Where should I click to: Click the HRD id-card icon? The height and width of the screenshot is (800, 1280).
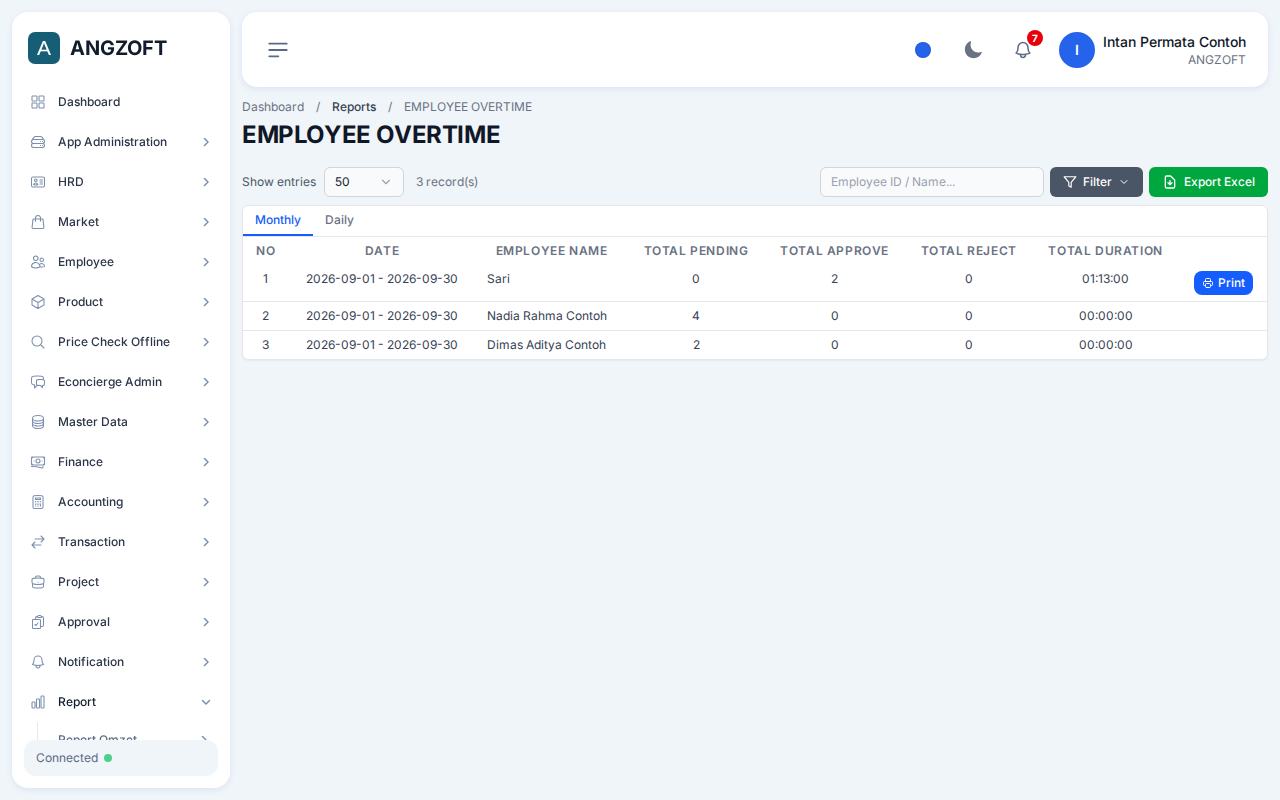[x=38, y=182]
